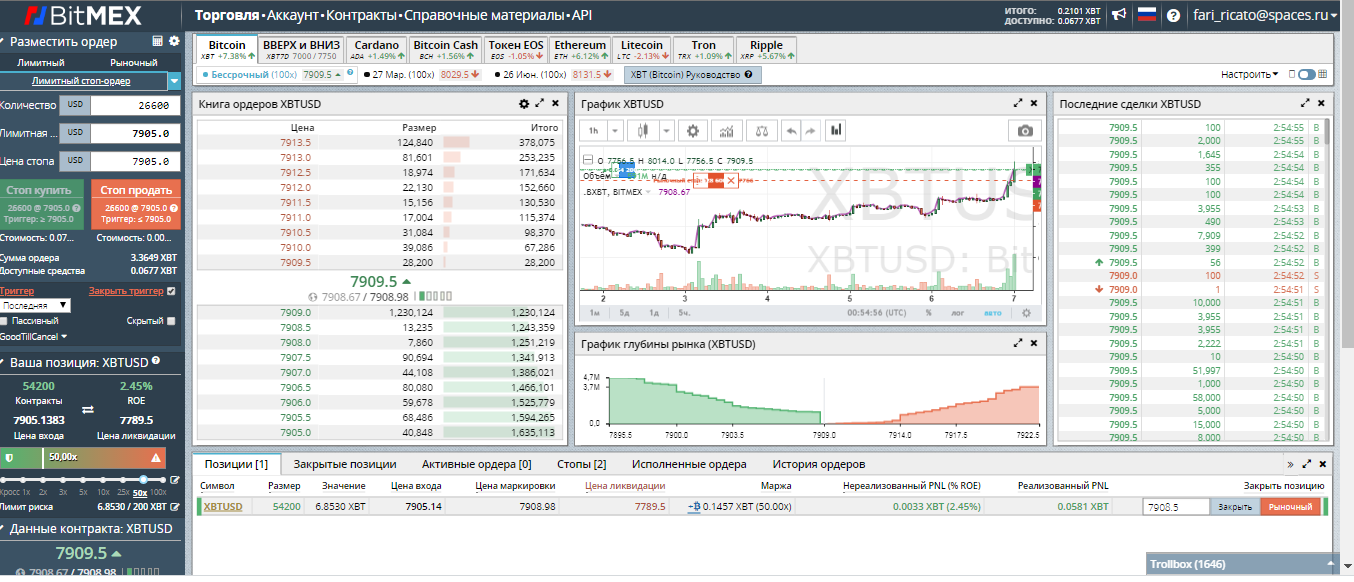Screen dimensions: 1354x582
Task: Click the Рыночный close position button
Action: (x=1290, y=507)
